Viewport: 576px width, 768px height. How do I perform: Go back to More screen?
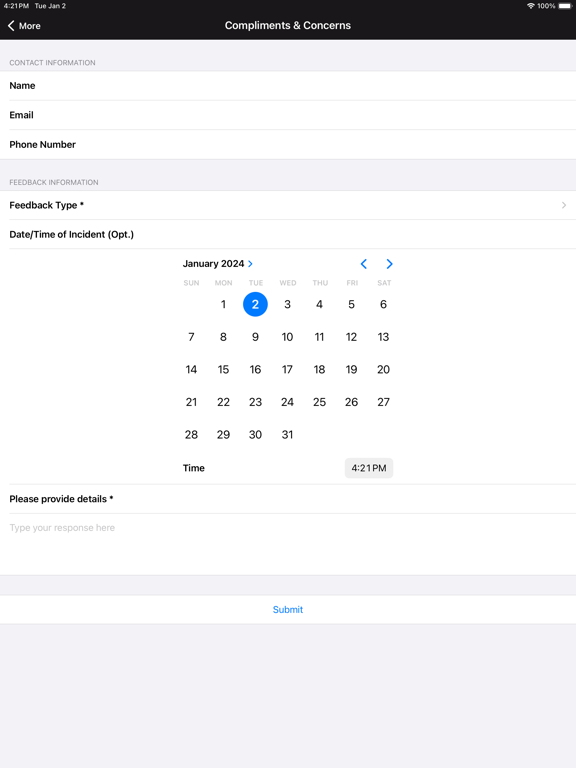(24, 25)
